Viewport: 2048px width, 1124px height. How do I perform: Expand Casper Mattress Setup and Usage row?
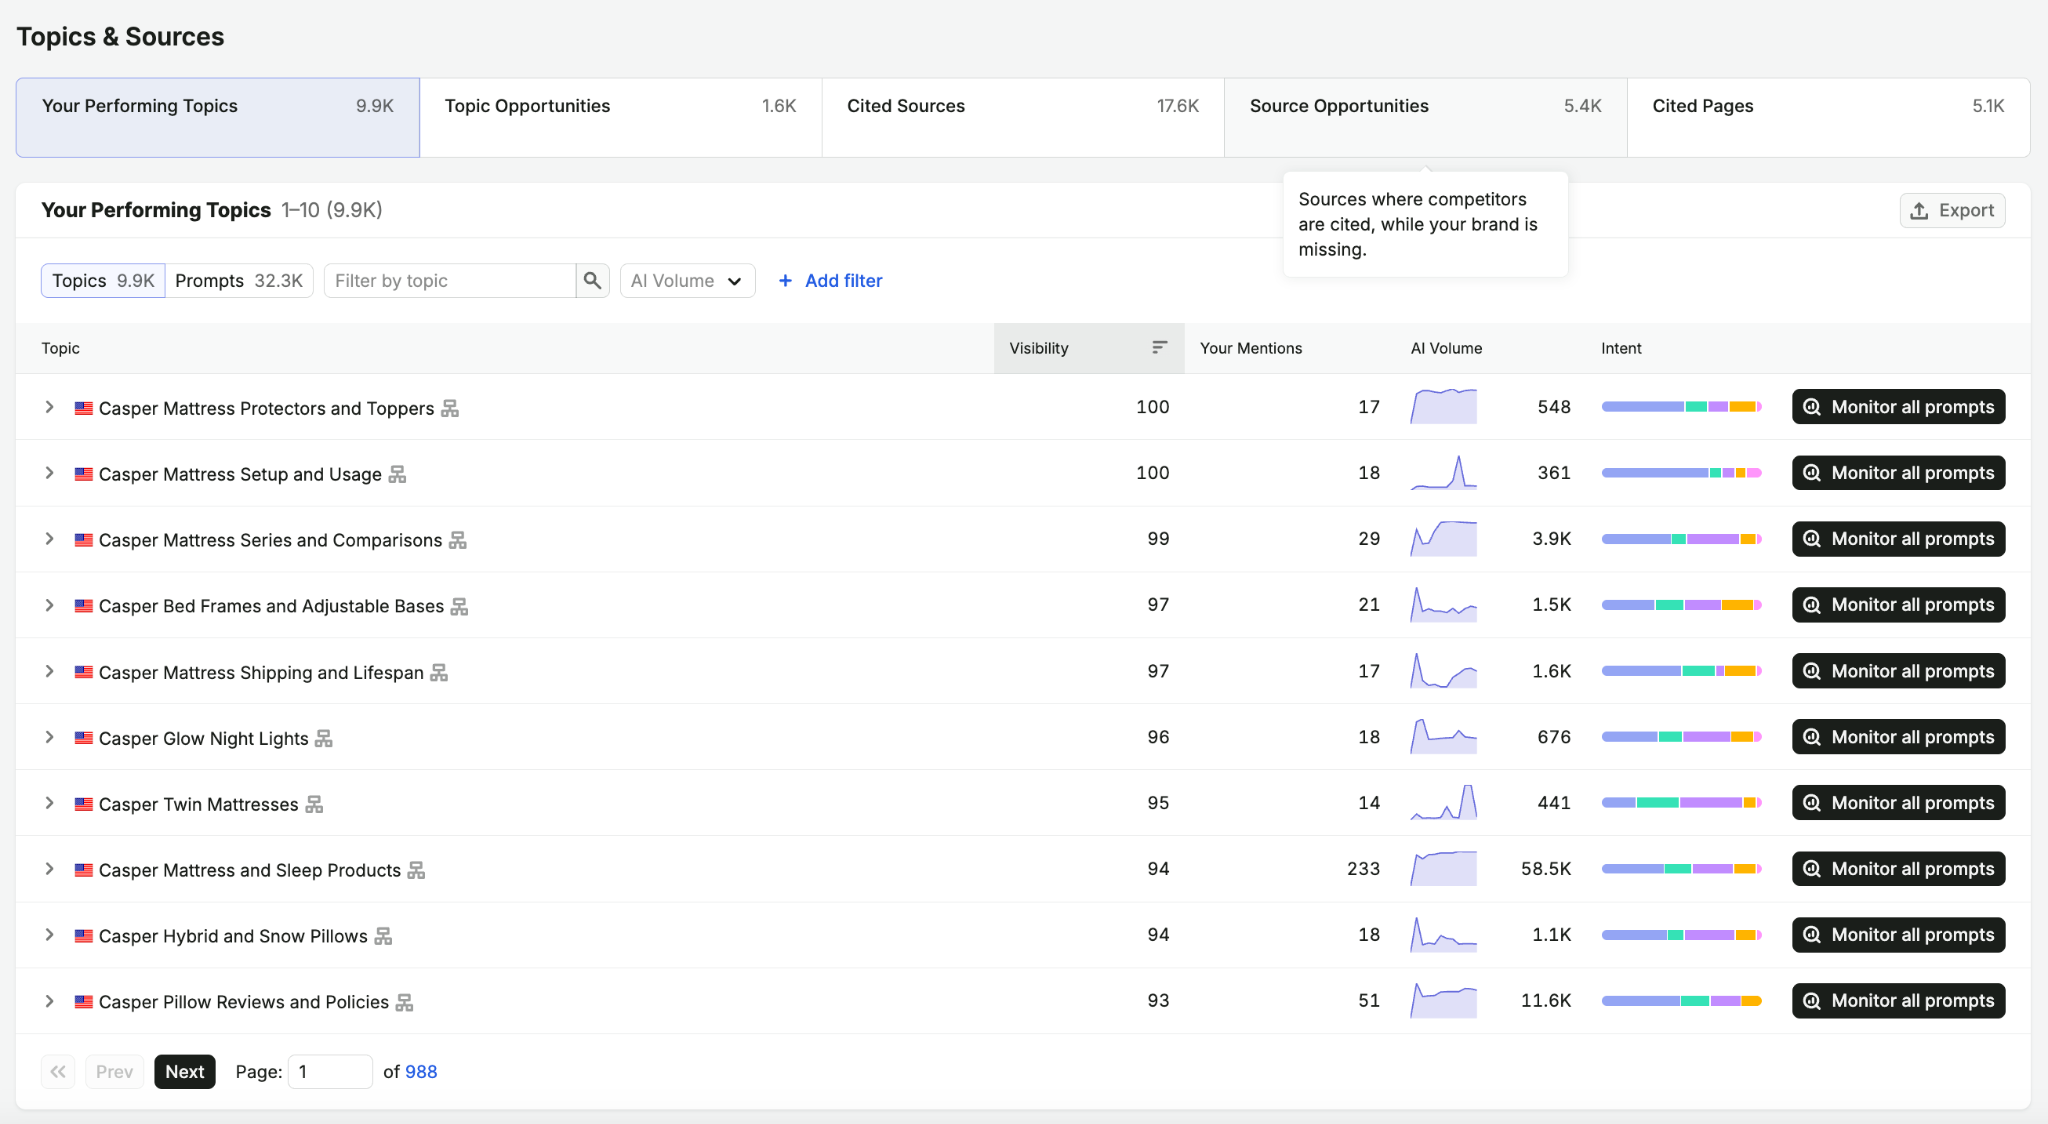click(49, 473)
